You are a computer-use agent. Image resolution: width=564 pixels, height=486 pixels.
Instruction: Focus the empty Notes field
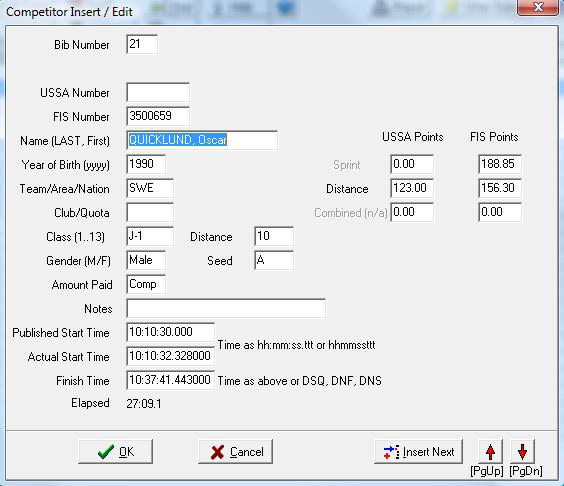[226, 308]
